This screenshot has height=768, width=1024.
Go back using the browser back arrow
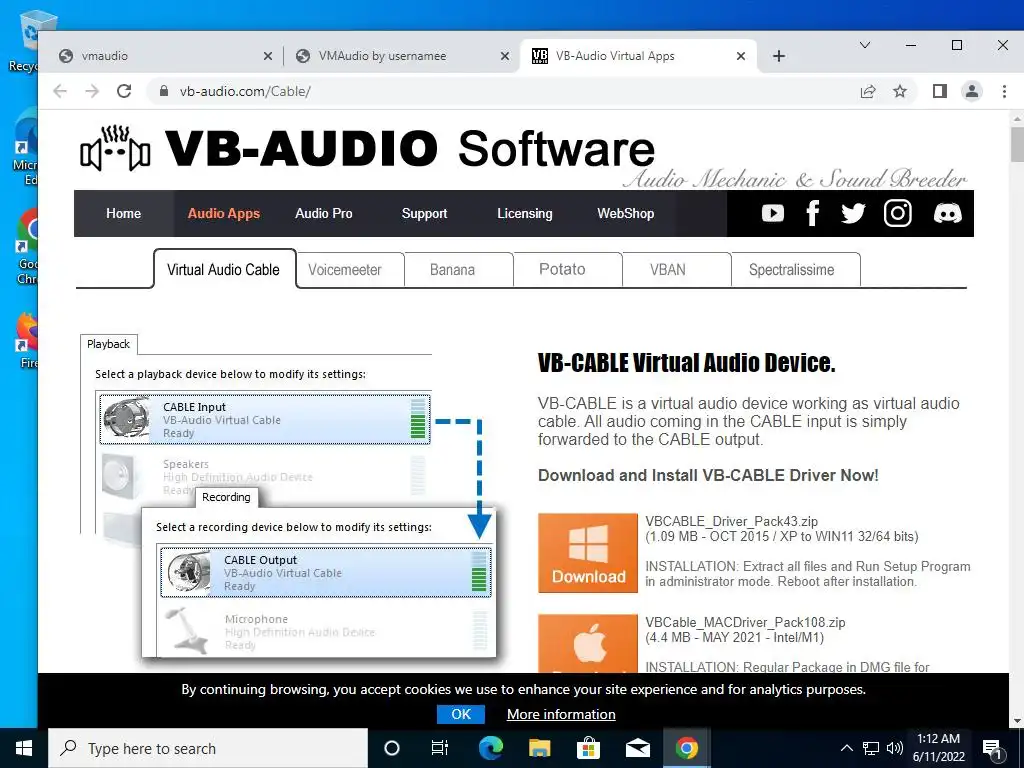tap(60, 91)
